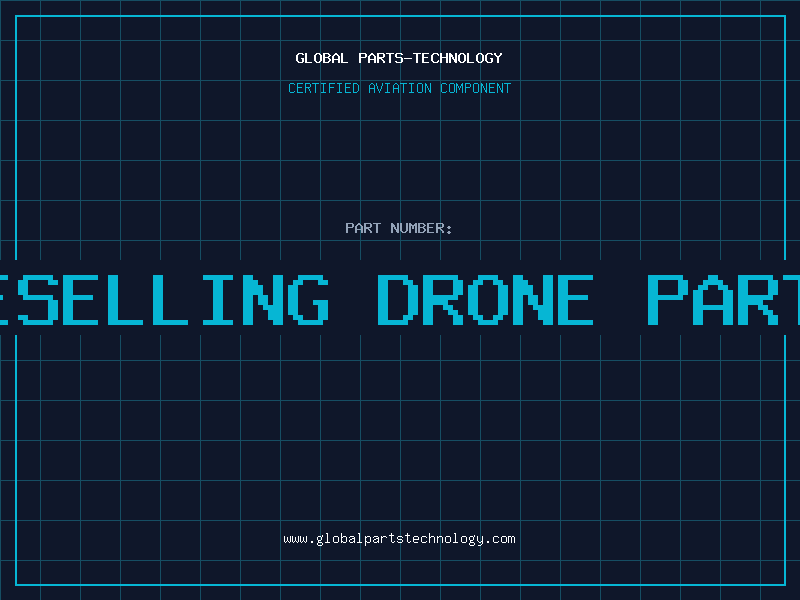Image resolution: width=800 pixels, height=600 pixels.
Task: Click the letter O in DRONE
Action: pyautogui.click(x=487, y=299)
